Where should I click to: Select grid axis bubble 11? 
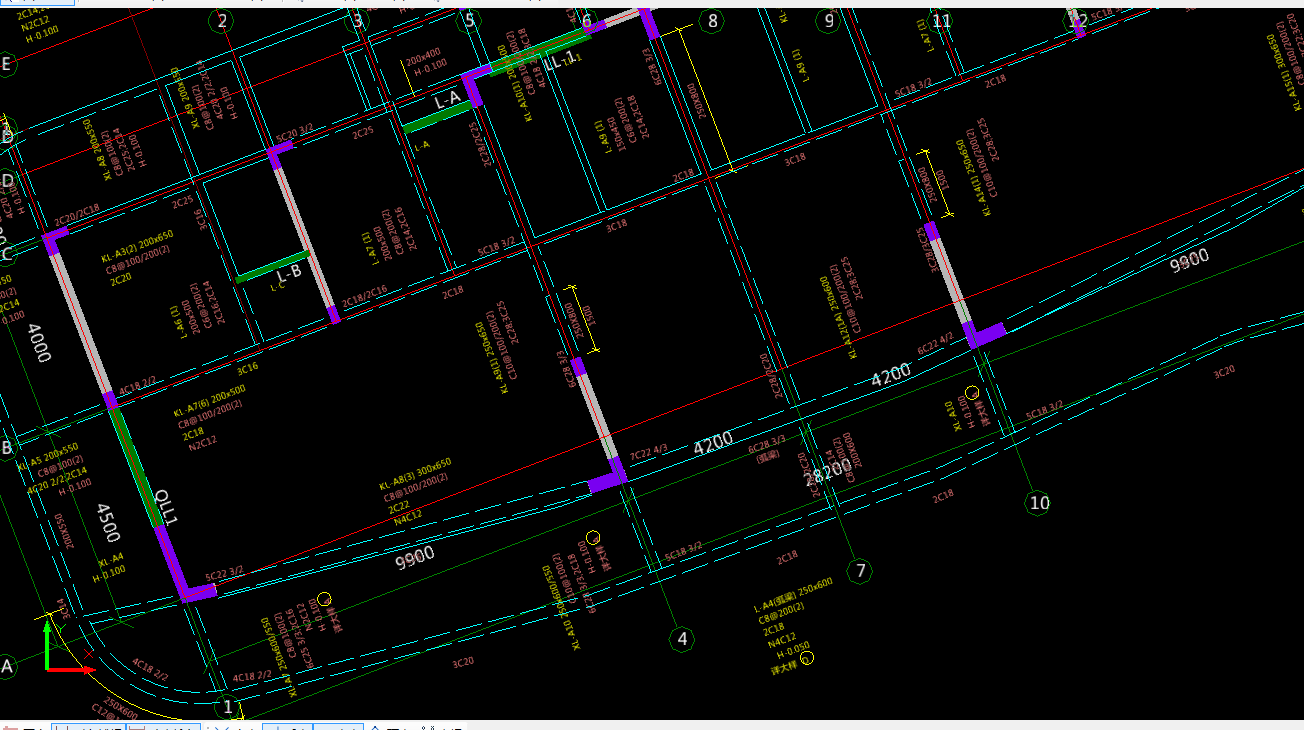(x=941, y=21)
